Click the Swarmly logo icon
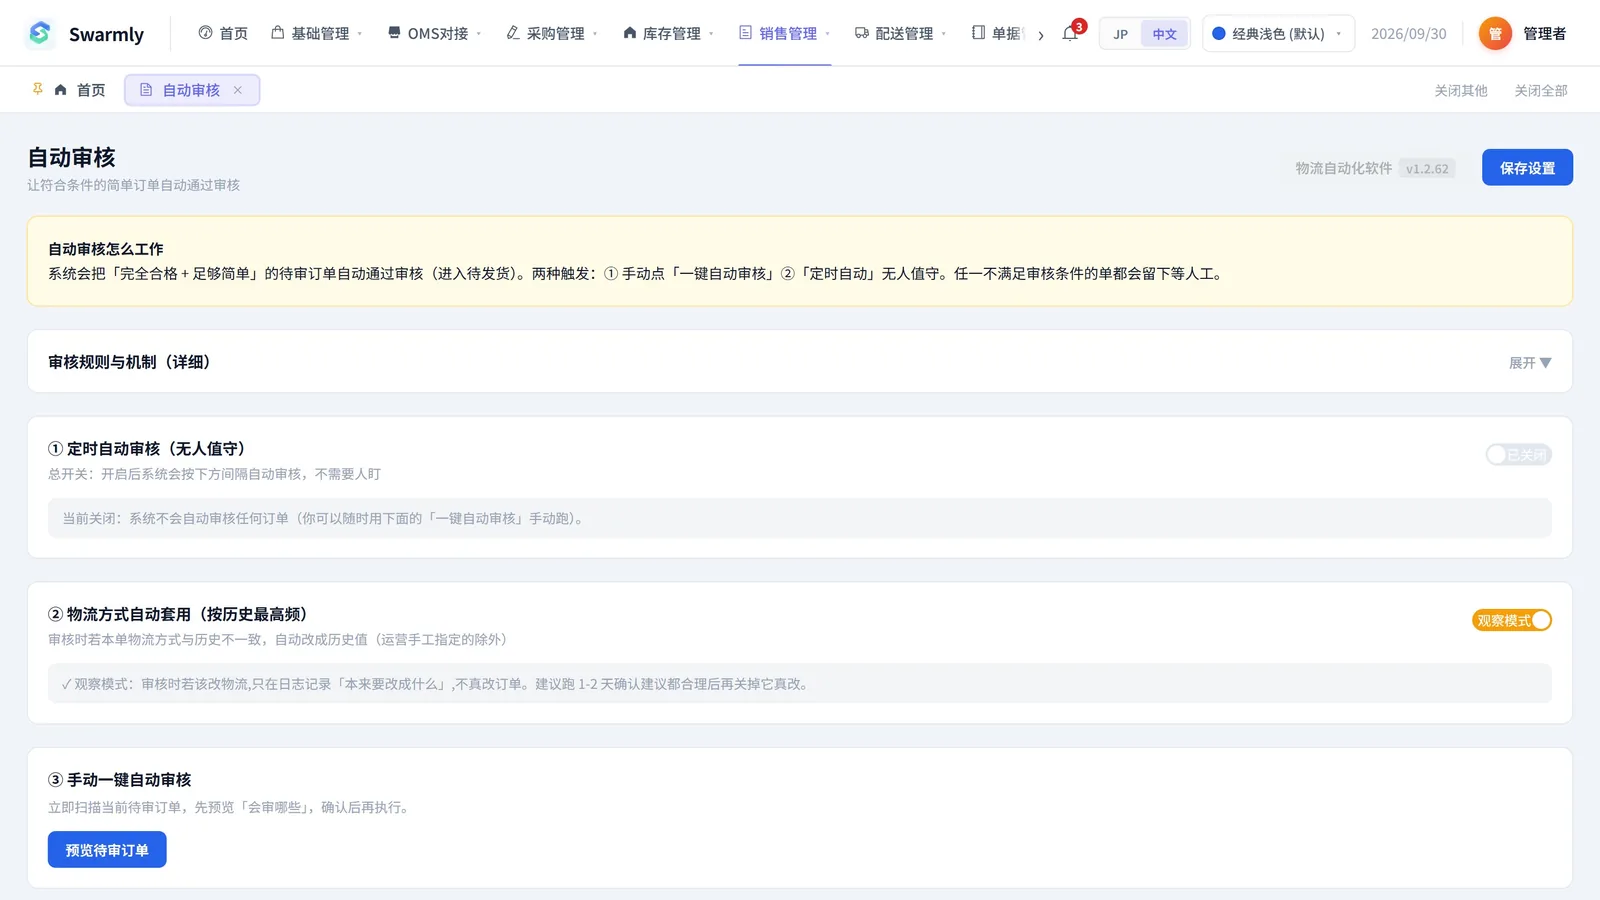 click(40, 33)
